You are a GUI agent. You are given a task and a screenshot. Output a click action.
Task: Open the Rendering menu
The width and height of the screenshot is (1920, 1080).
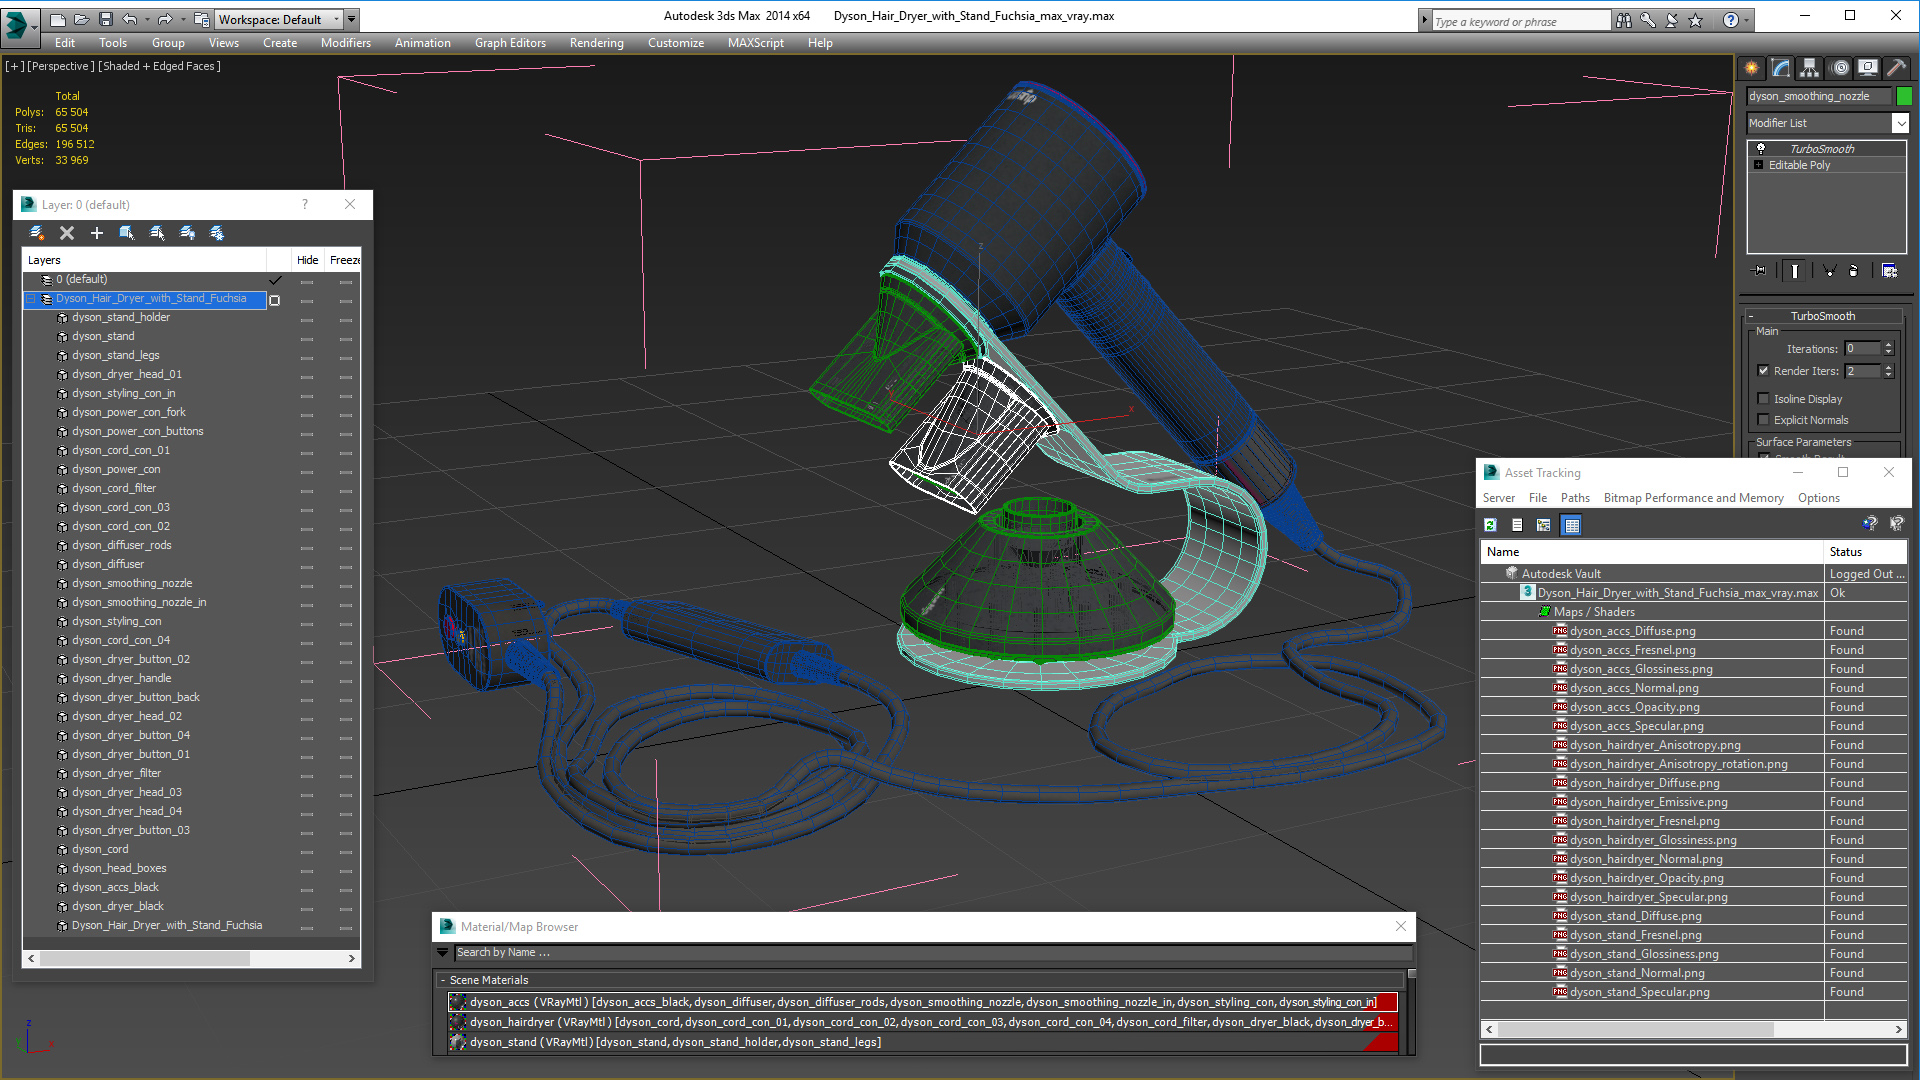coord(596,43)
